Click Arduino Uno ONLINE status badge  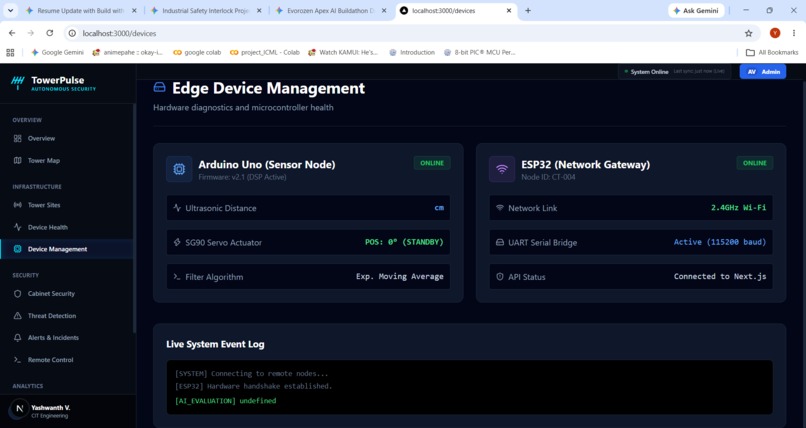[432, 163]
